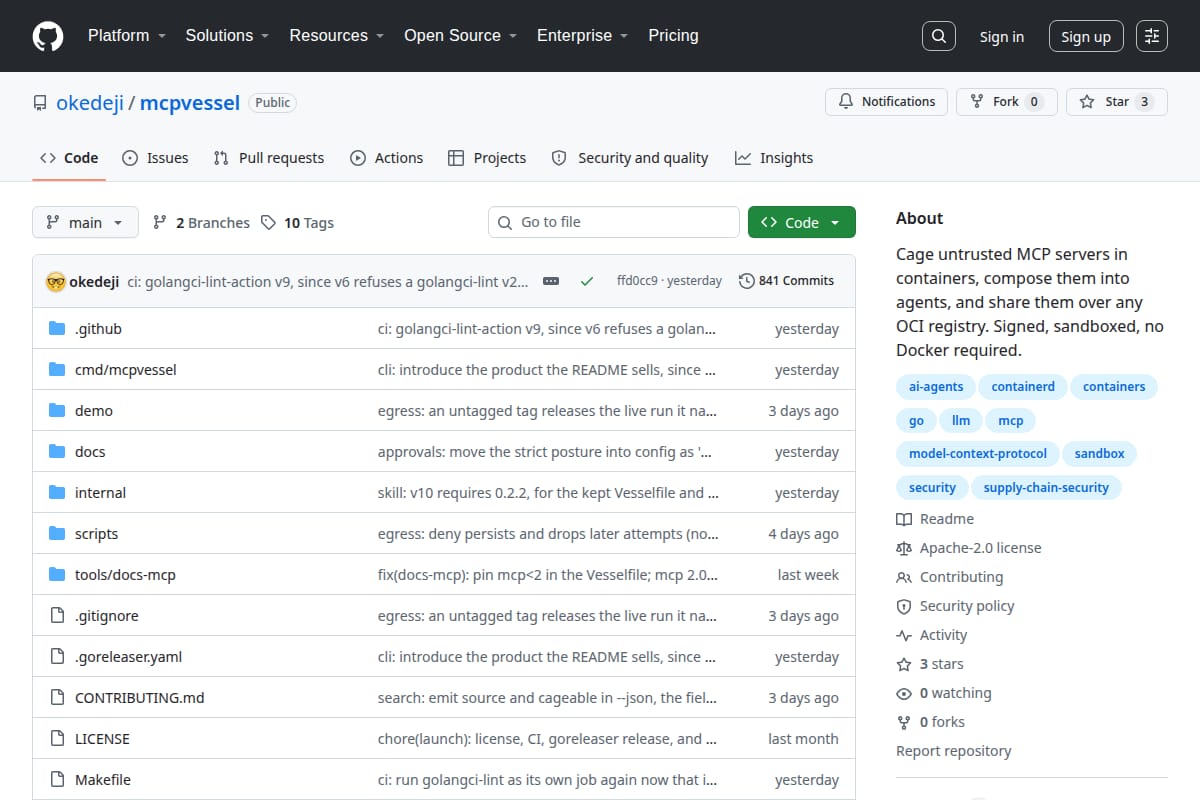
Task: Click the repository icon before okedeji
Action: click(40, 103)
